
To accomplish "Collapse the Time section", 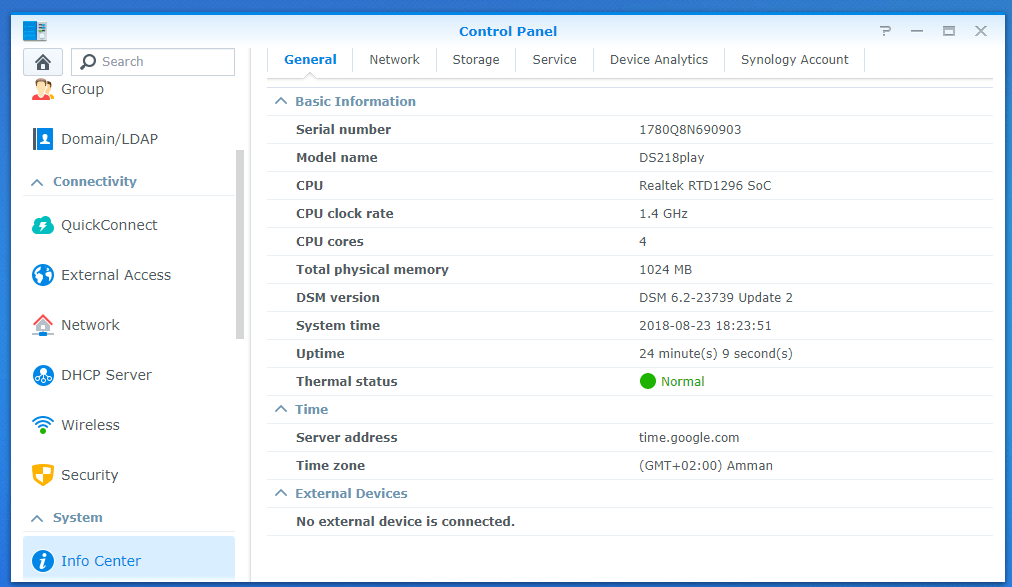I will pyautogui.click(x=281, y=410).
